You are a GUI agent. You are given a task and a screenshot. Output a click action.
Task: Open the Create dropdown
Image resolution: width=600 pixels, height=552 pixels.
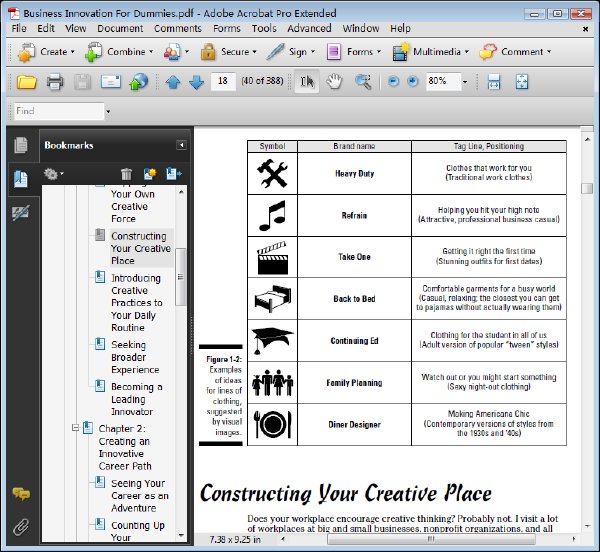click(46, 52)
